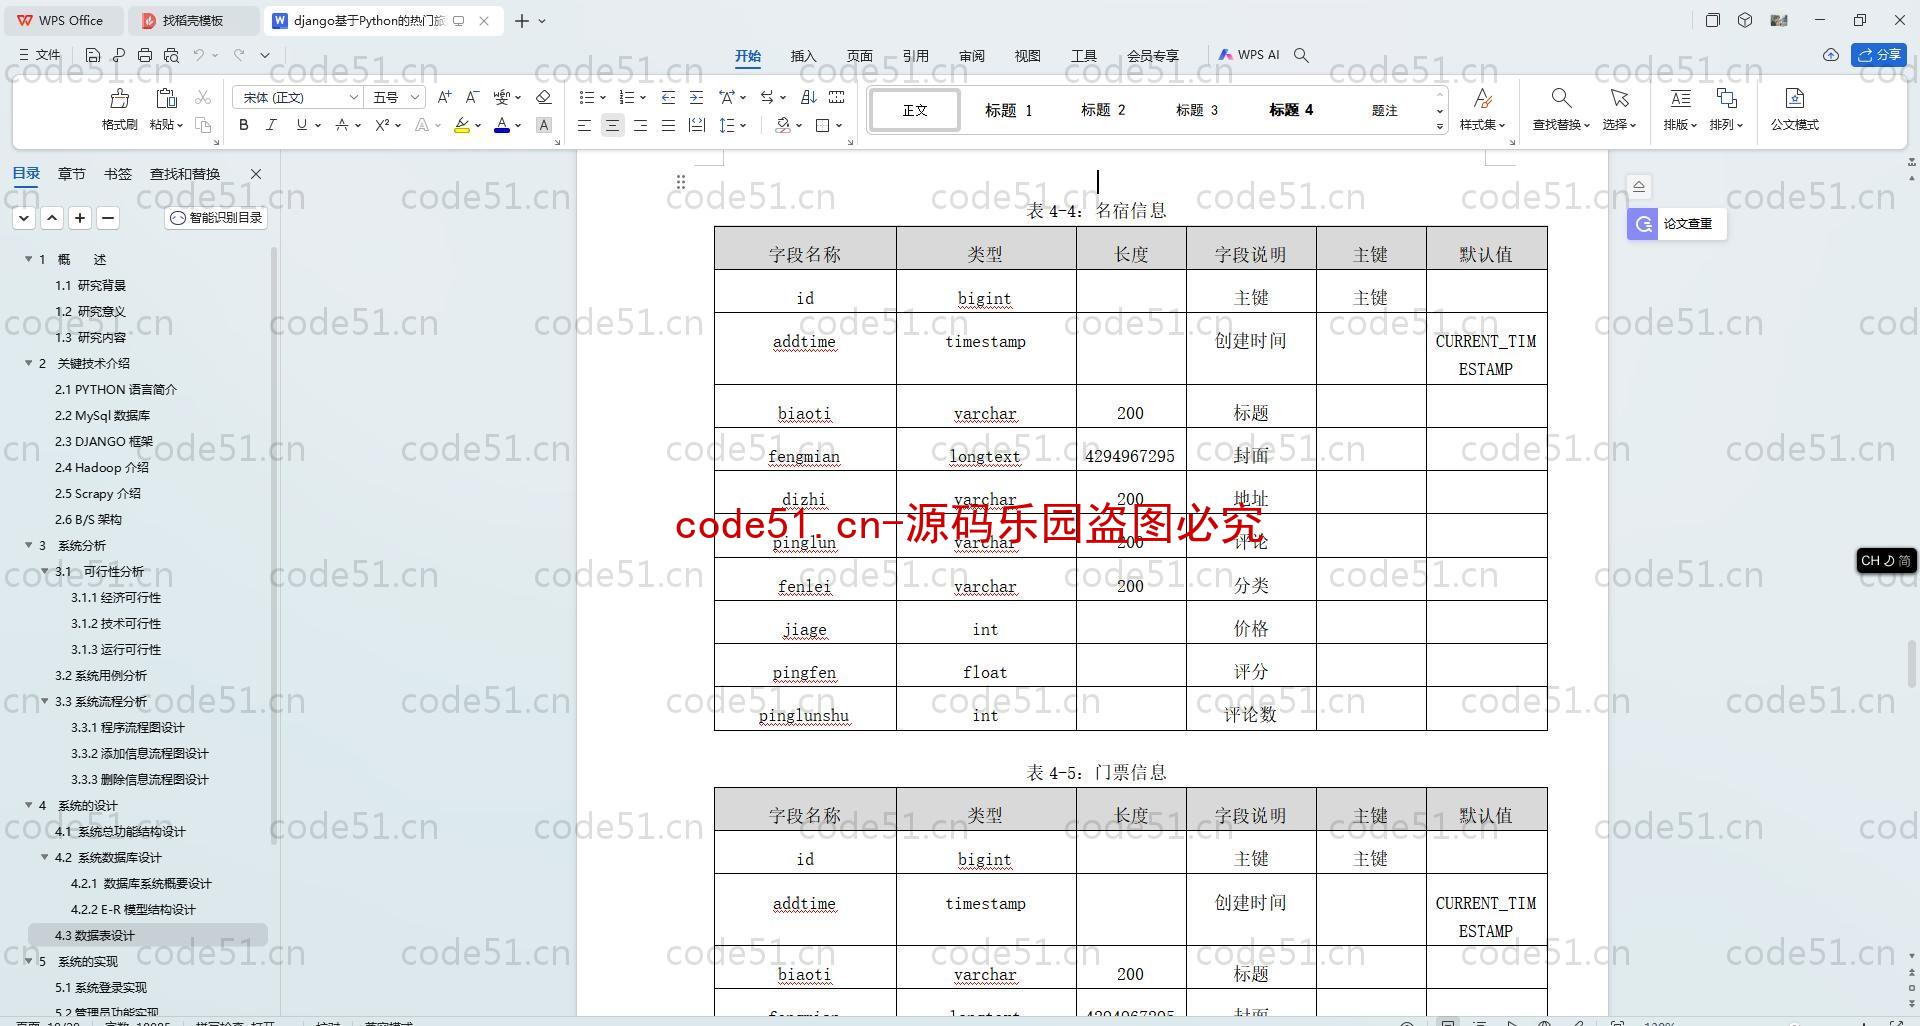Click the CH input method indicator
This screenshot has width=1920, height=1026.
click(1885, 561)
